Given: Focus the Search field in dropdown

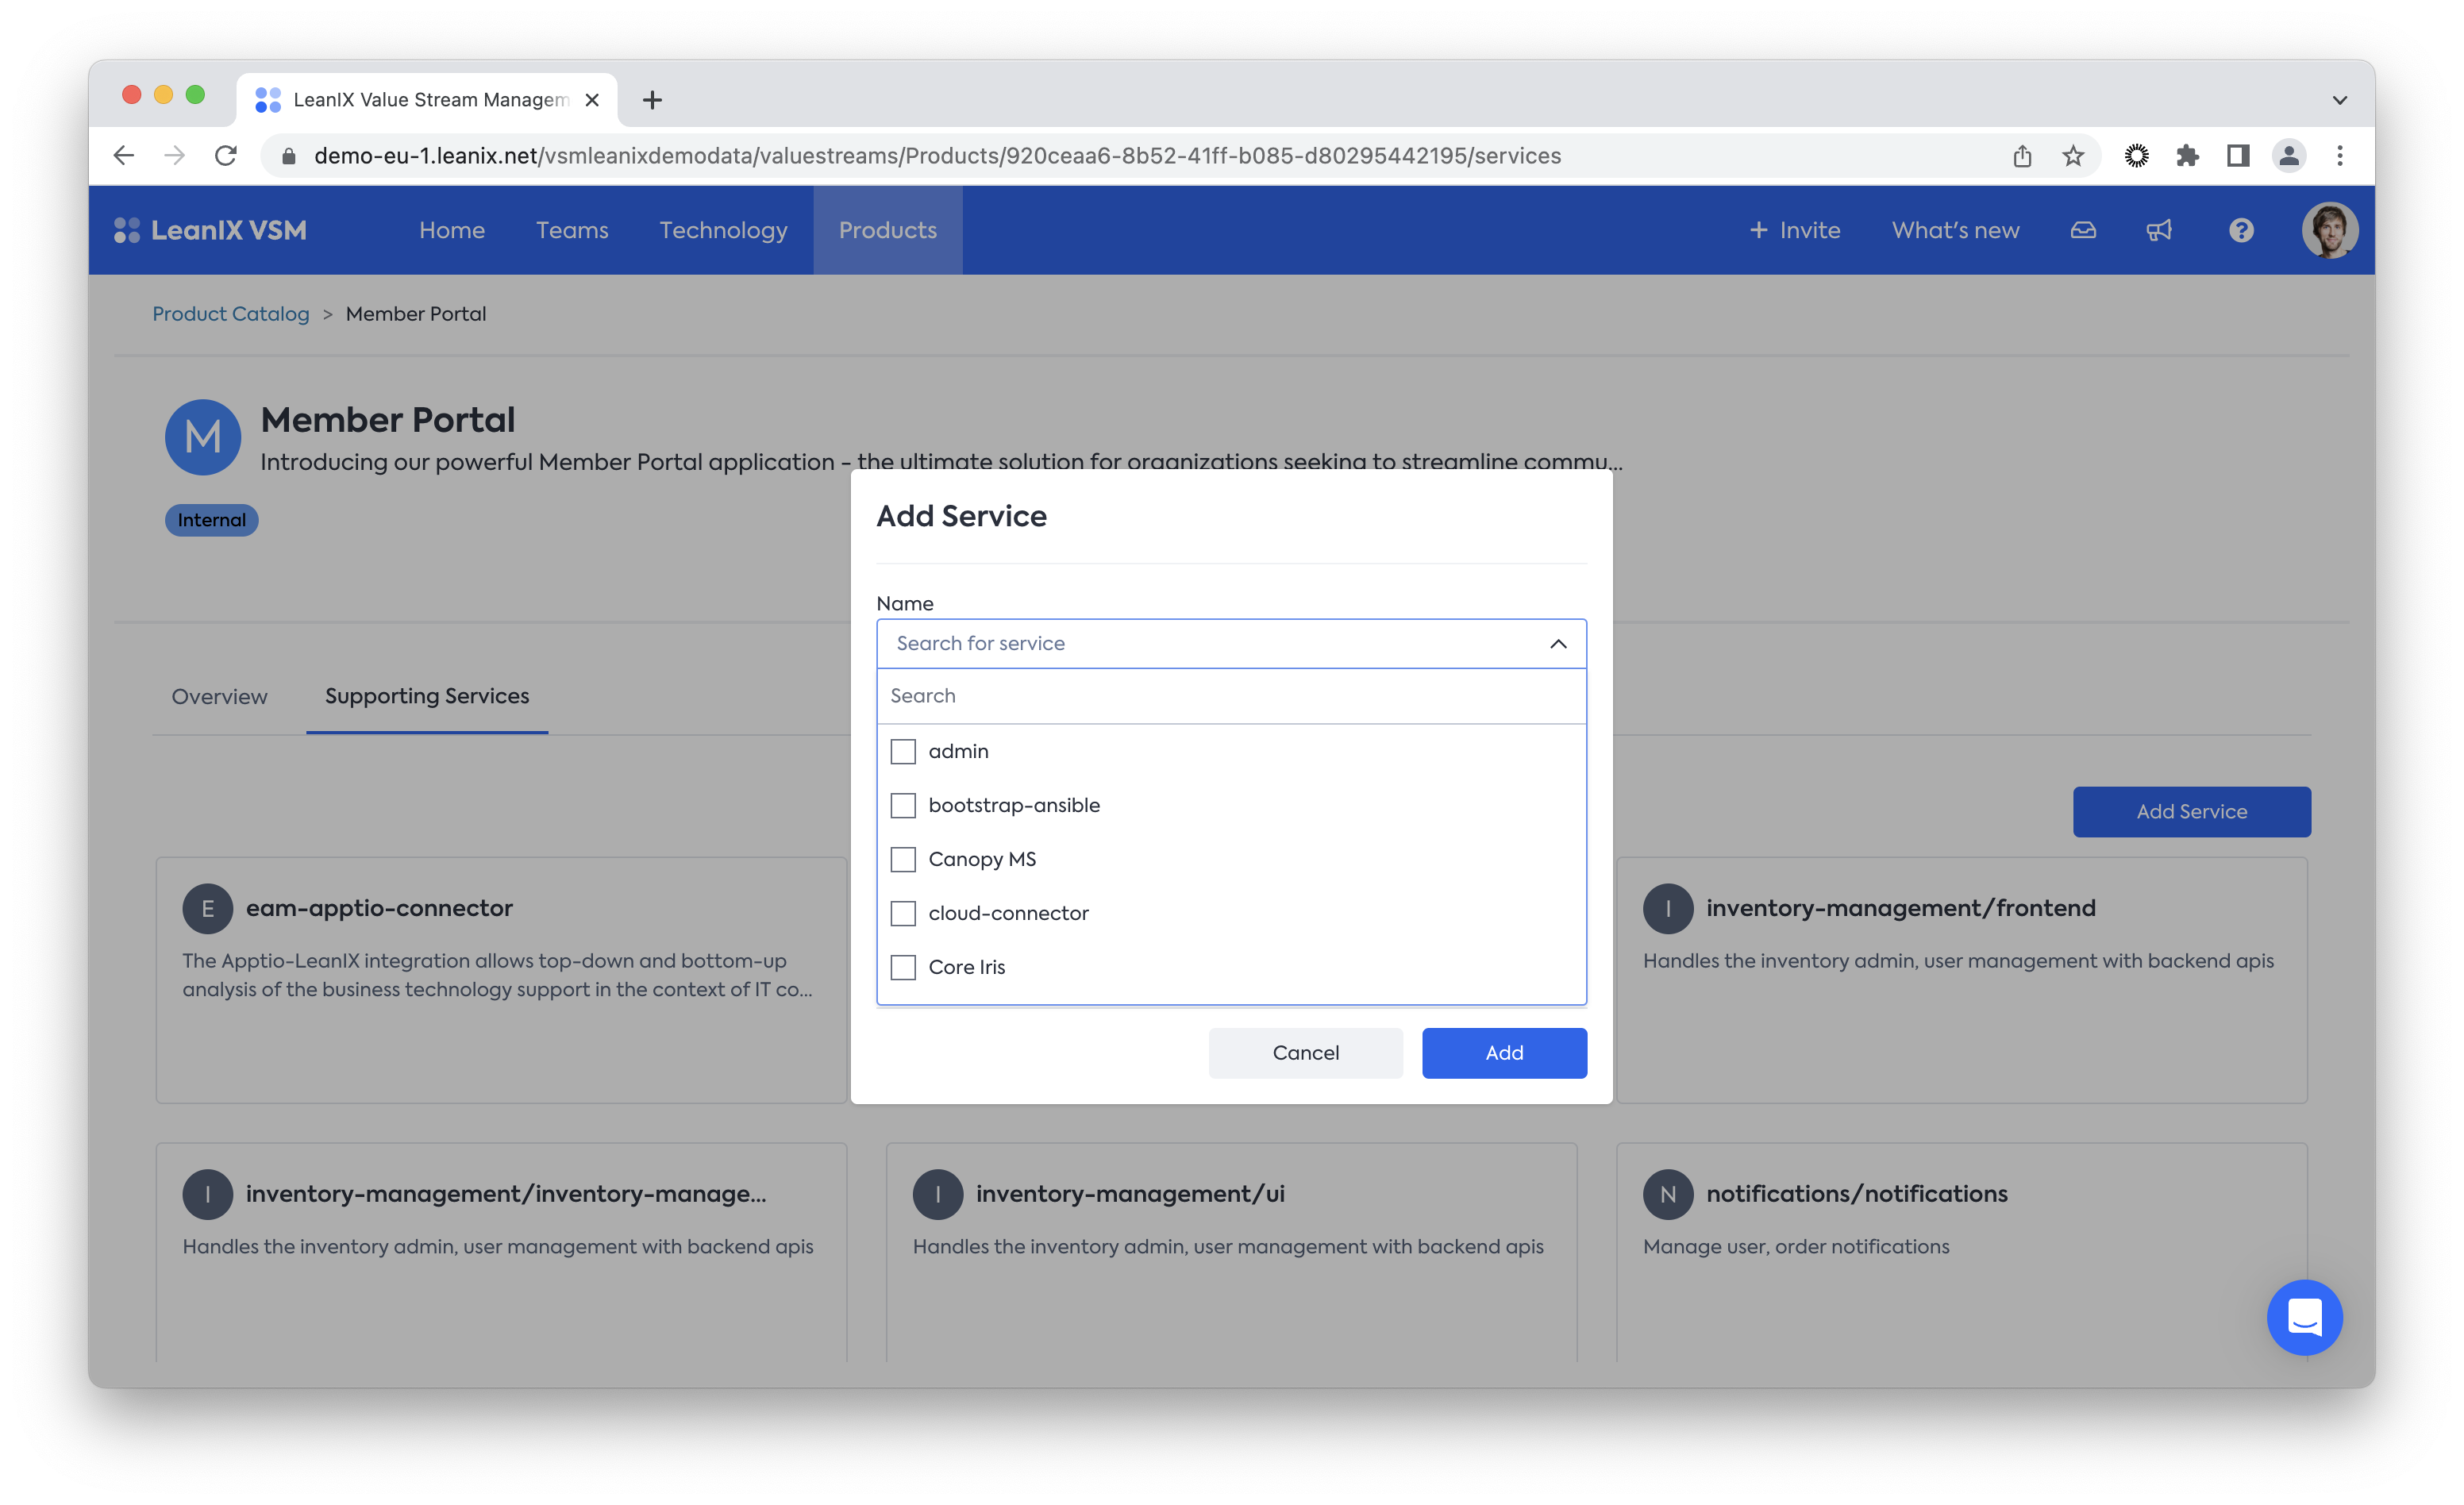Looking at the screenshot, I should tap(1230, 695).
